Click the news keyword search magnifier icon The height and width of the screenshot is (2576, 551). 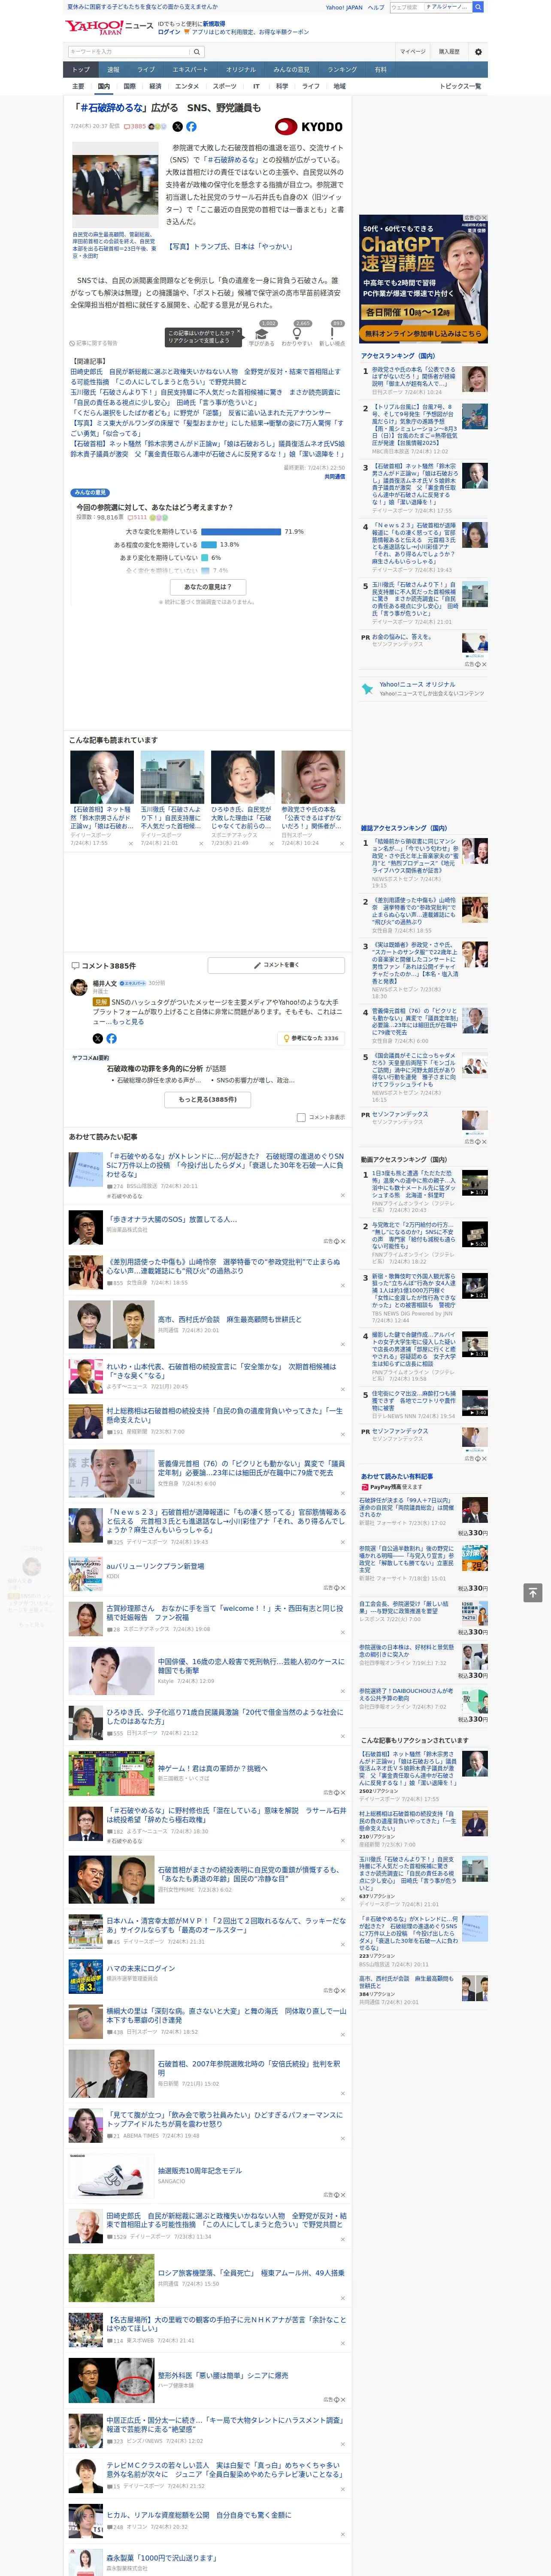coord(197,51)
